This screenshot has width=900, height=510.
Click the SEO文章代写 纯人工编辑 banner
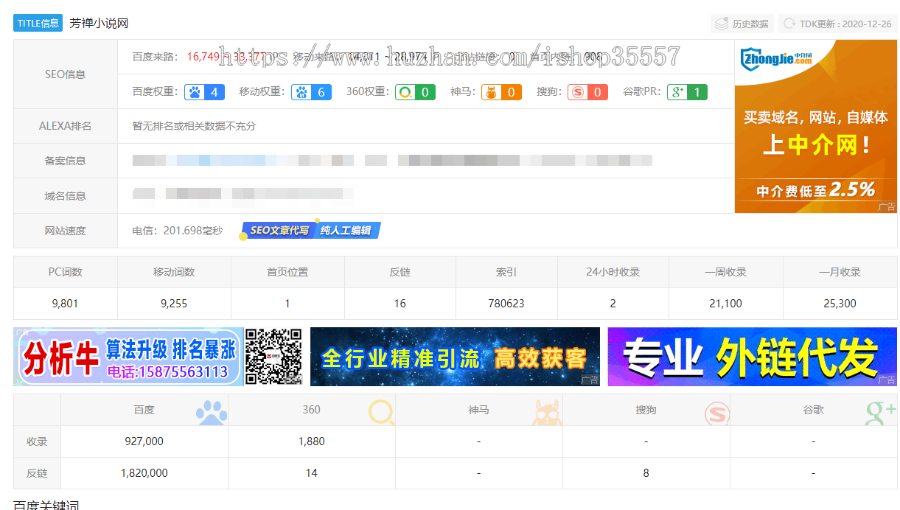(x=311, y=231)
